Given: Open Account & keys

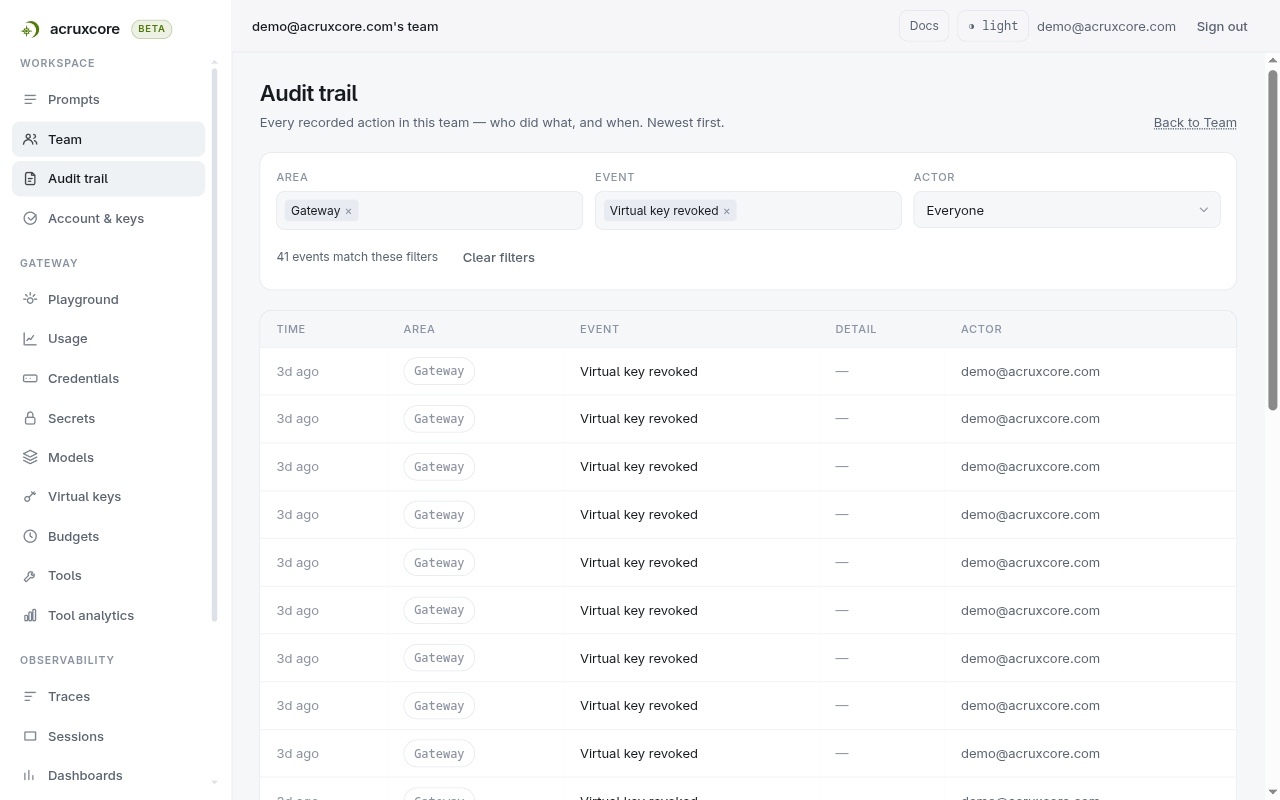Looking at the screenshot, I should [108, 218].
